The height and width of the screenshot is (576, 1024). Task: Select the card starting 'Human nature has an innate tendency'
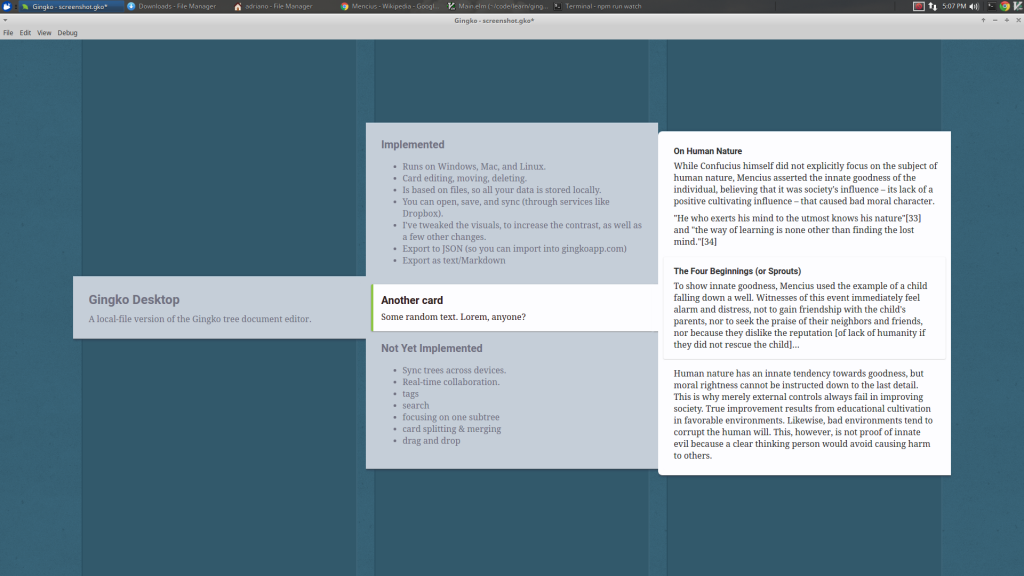804,415
